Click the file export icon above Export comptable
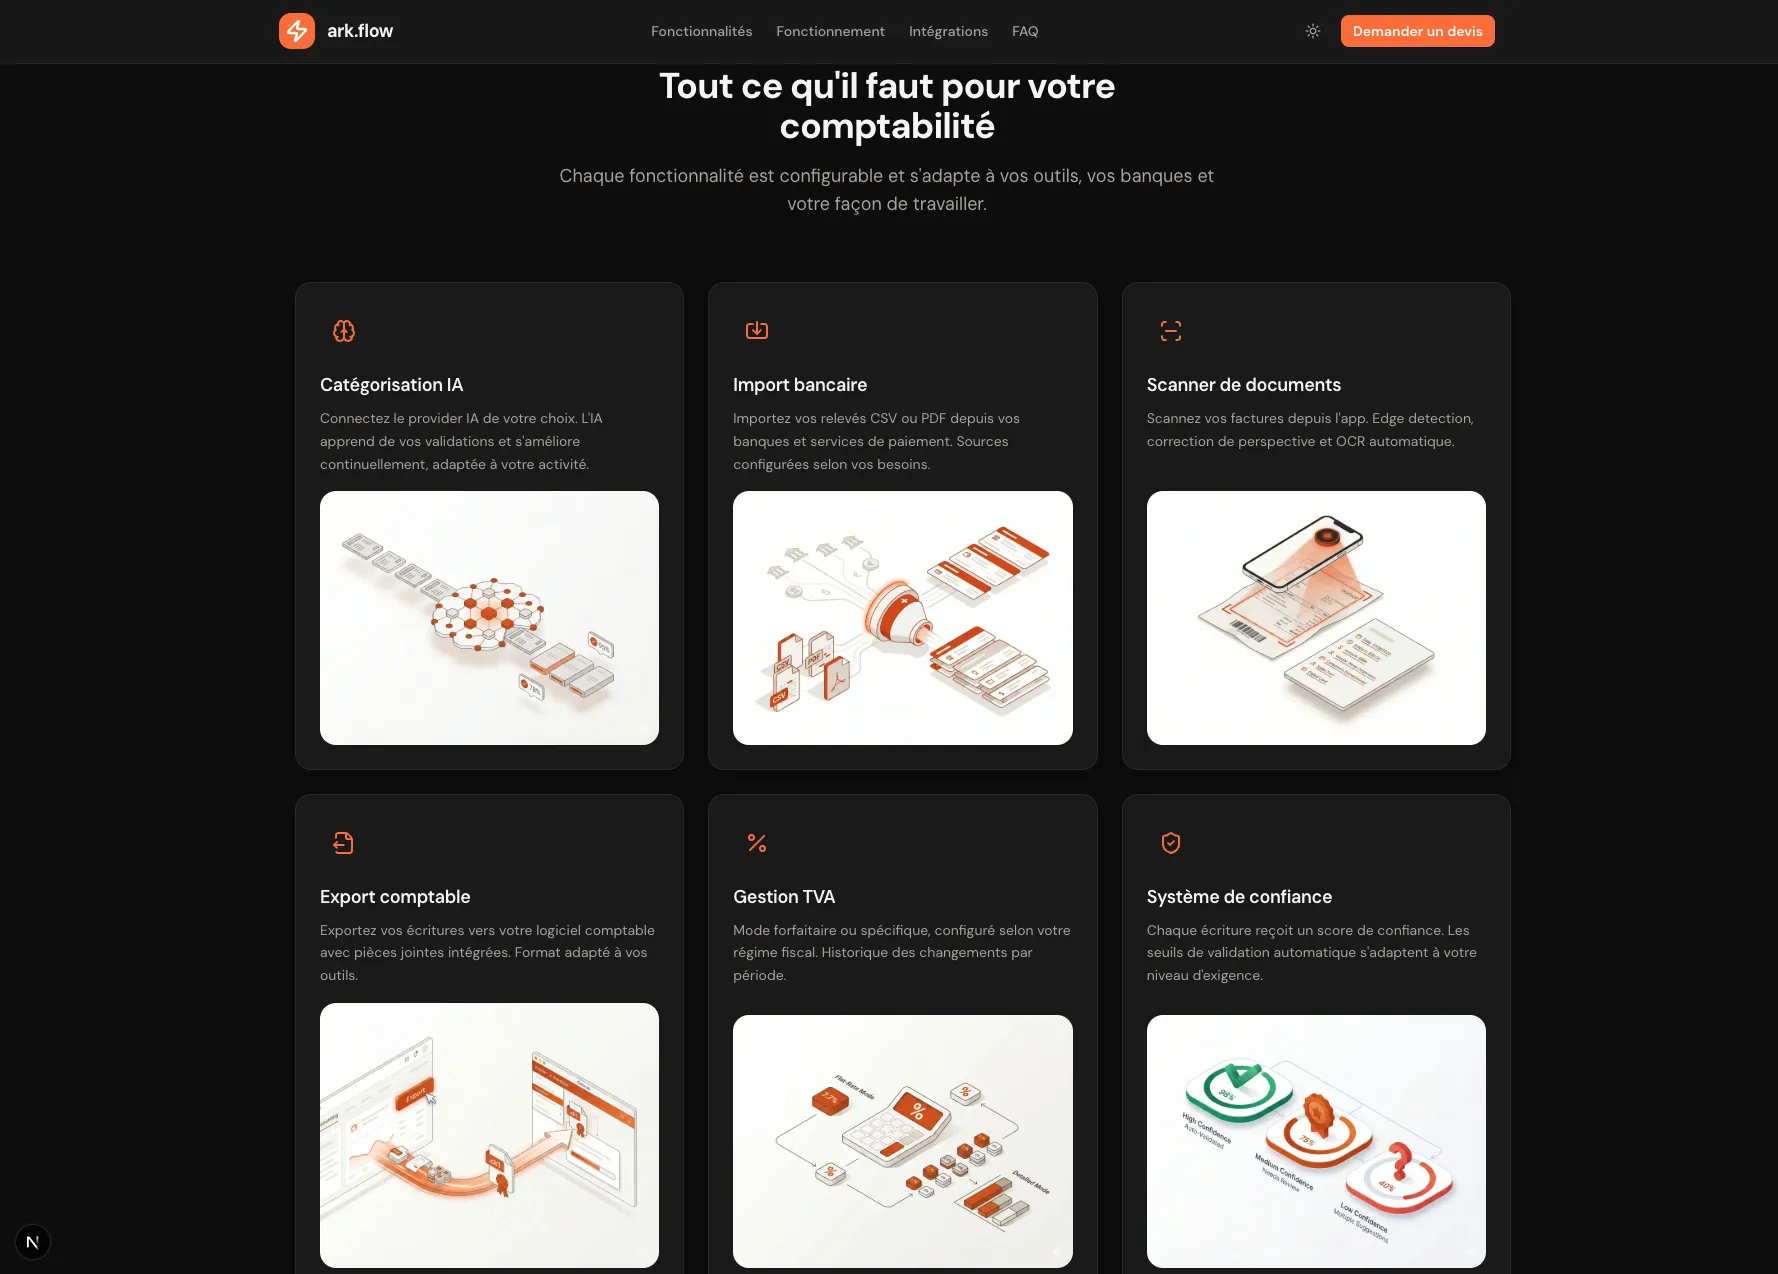The height and width of the screenshot is (1274, 1778). click(x=344, y=843)
